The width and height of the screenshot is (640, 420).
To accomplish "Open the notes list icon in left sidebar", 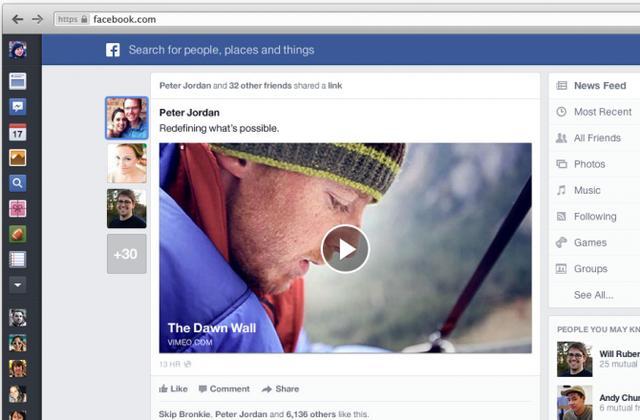I will pos(18,259).
